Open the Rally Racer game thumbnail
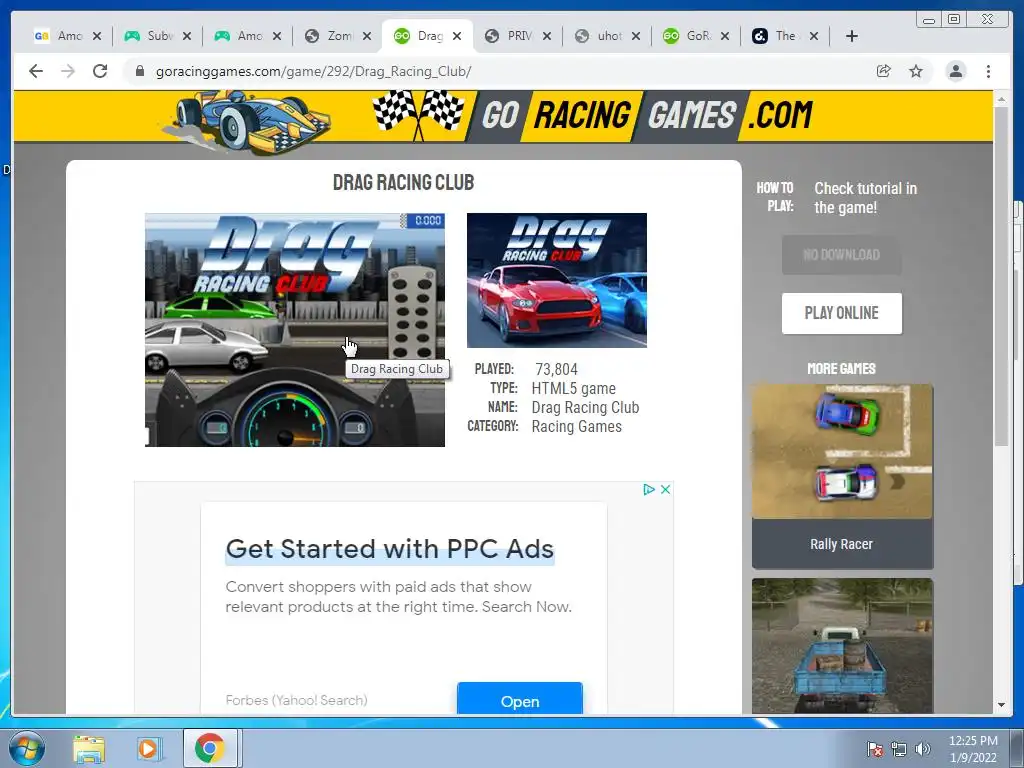 [x=842, y=451]
